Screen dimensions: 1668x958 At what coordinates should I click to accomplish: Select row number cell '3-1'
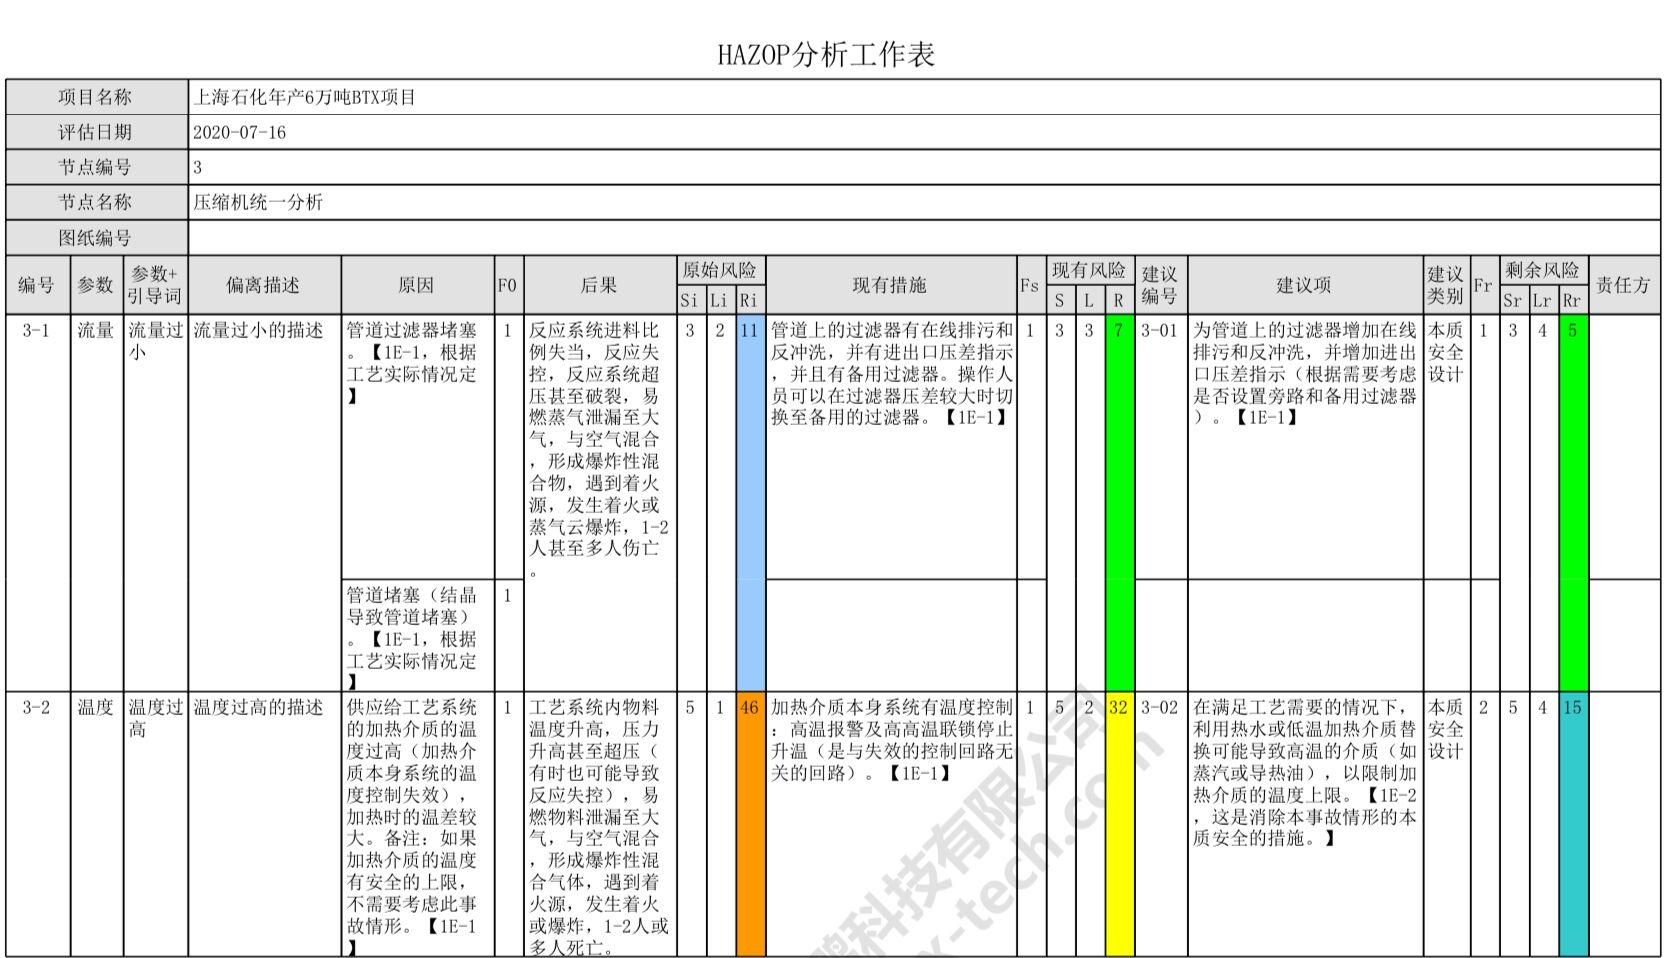point(38,502)
